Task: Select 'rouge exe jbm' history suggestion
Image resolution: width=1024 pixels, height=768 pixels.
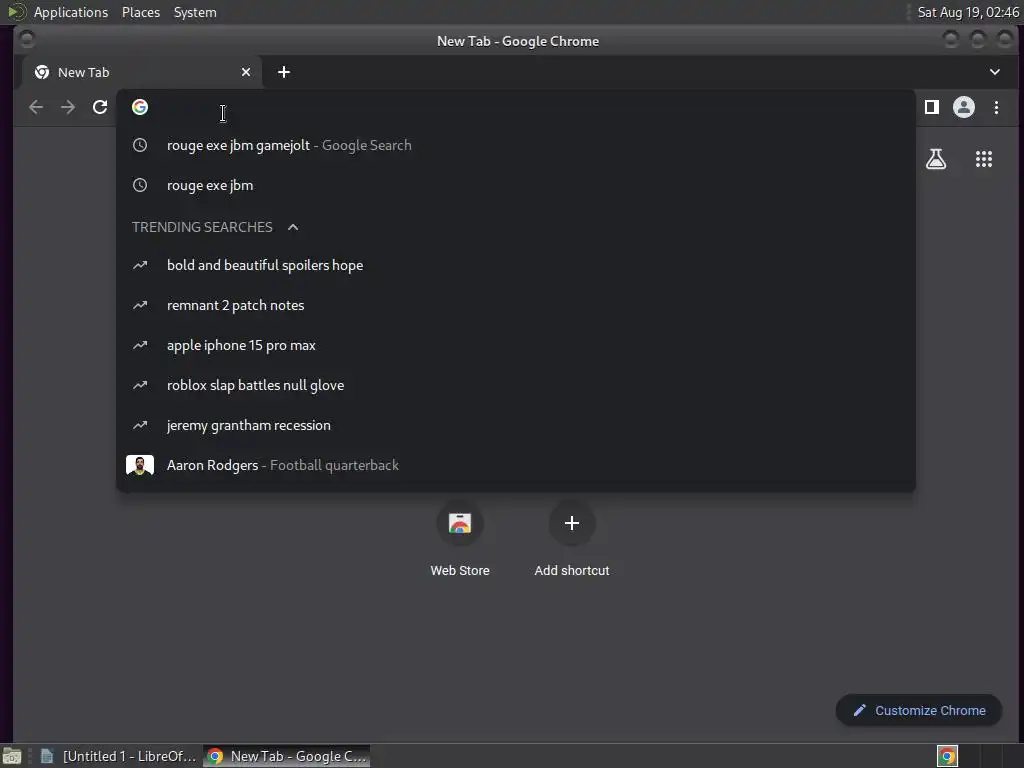Action: tap(516, 185)
